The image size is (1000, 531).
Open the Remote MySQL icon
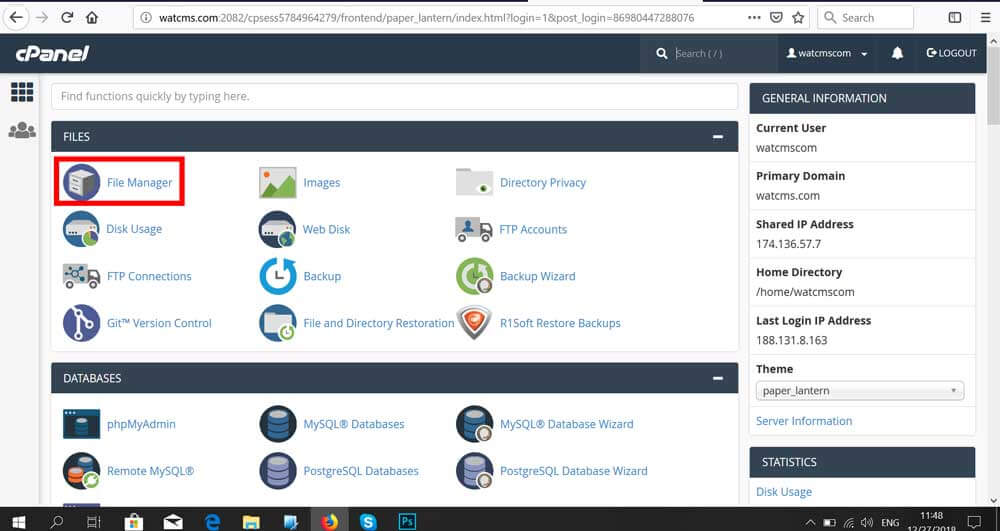coord(81,471)
